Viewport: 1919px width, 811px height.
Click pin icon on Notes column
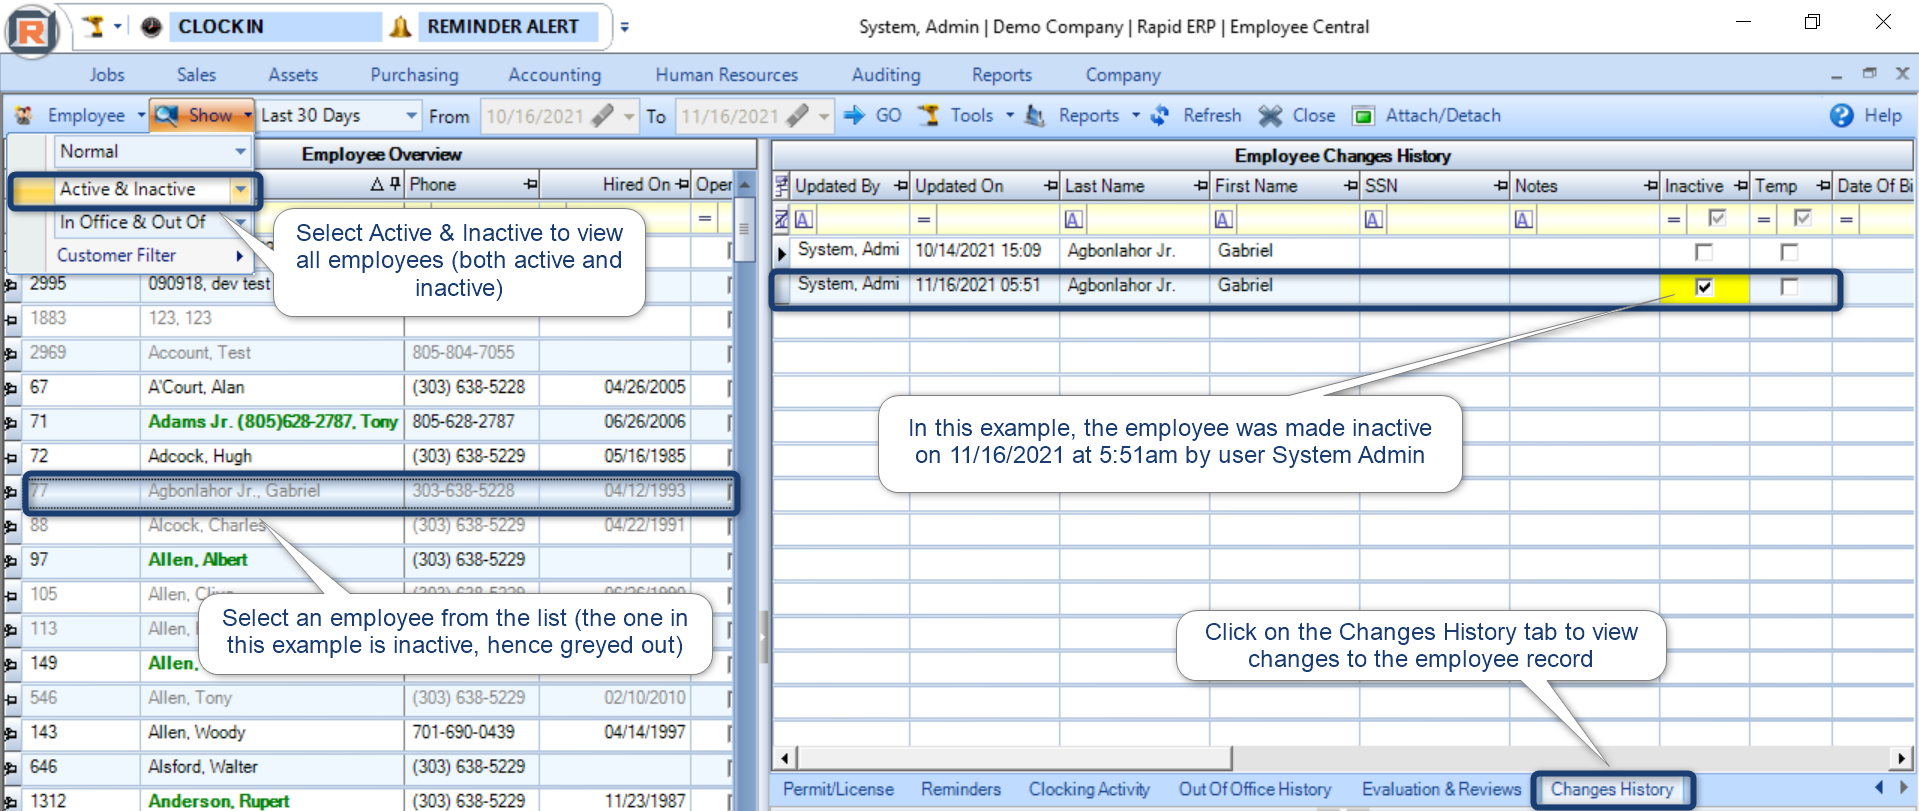coord(1651,186)
